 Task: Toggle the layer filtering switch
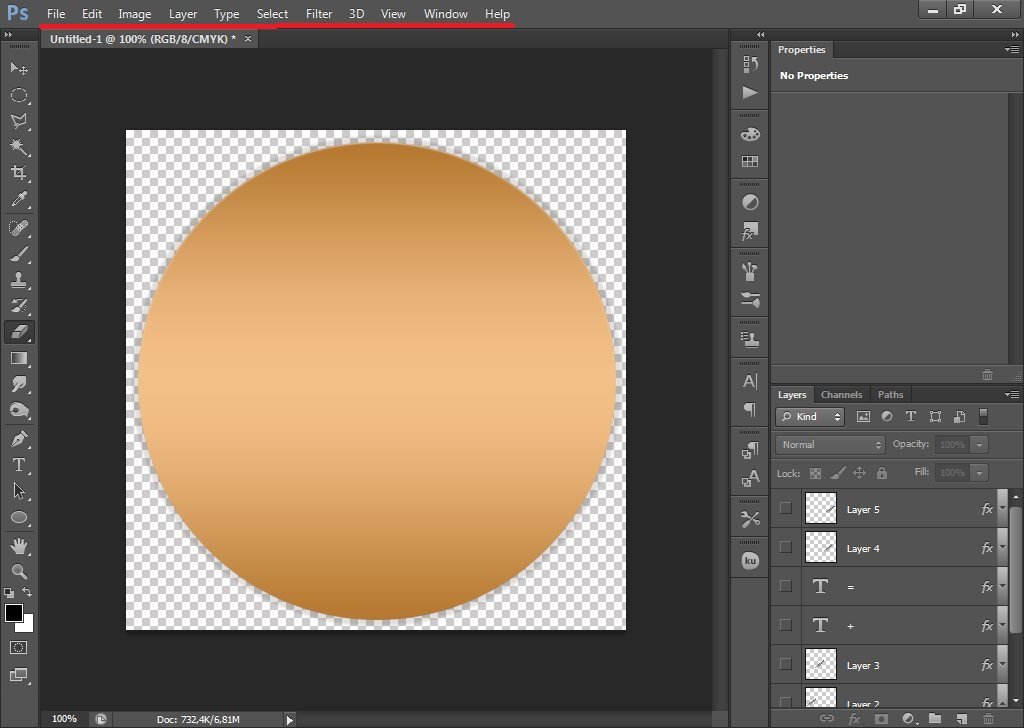click(x=984, y=417)
